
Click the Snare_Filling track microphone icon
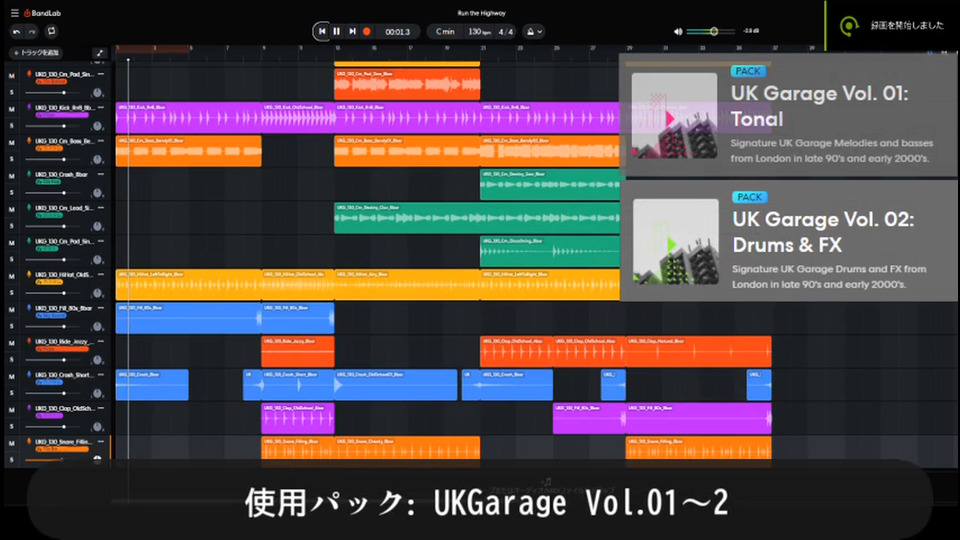29,441
